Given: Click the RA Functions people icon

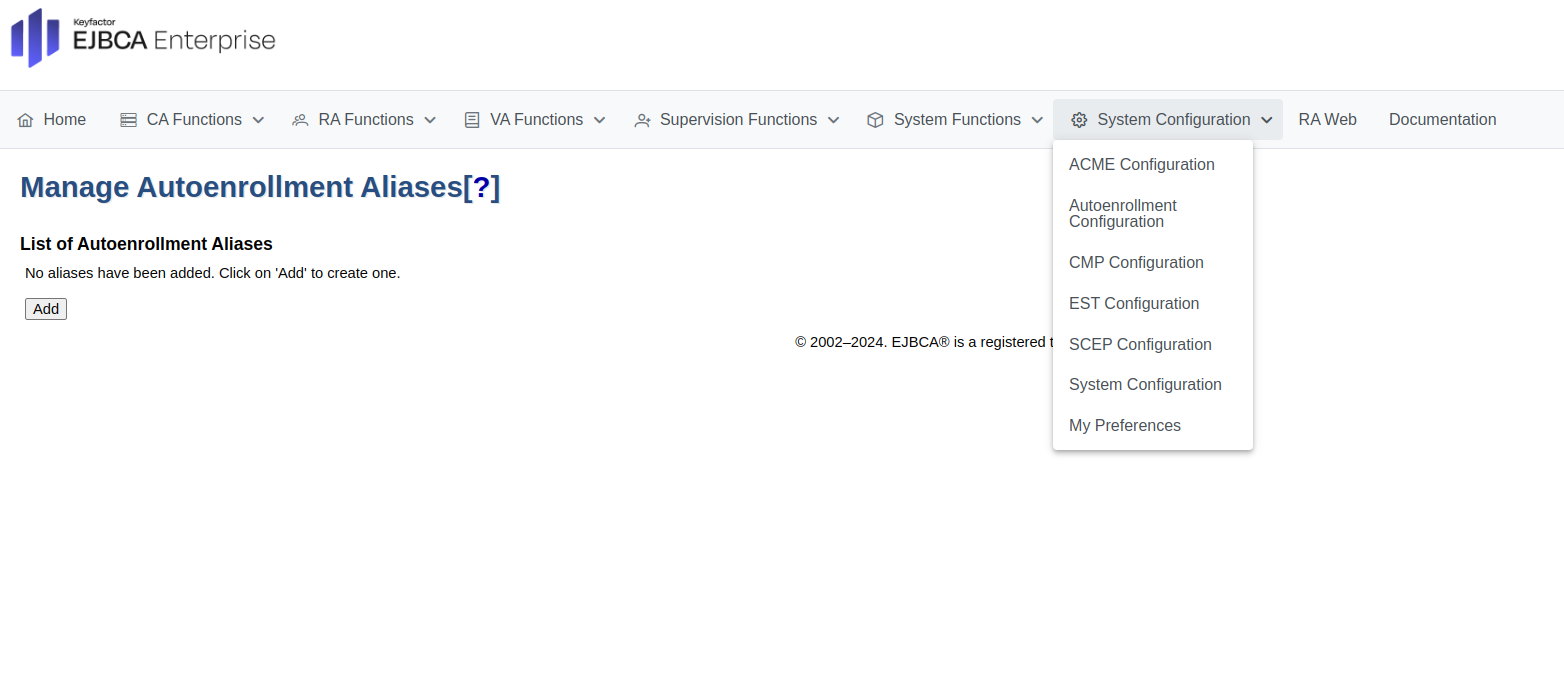Looking at the screenshot, I should pyautogui.click(x=301, y=119).
